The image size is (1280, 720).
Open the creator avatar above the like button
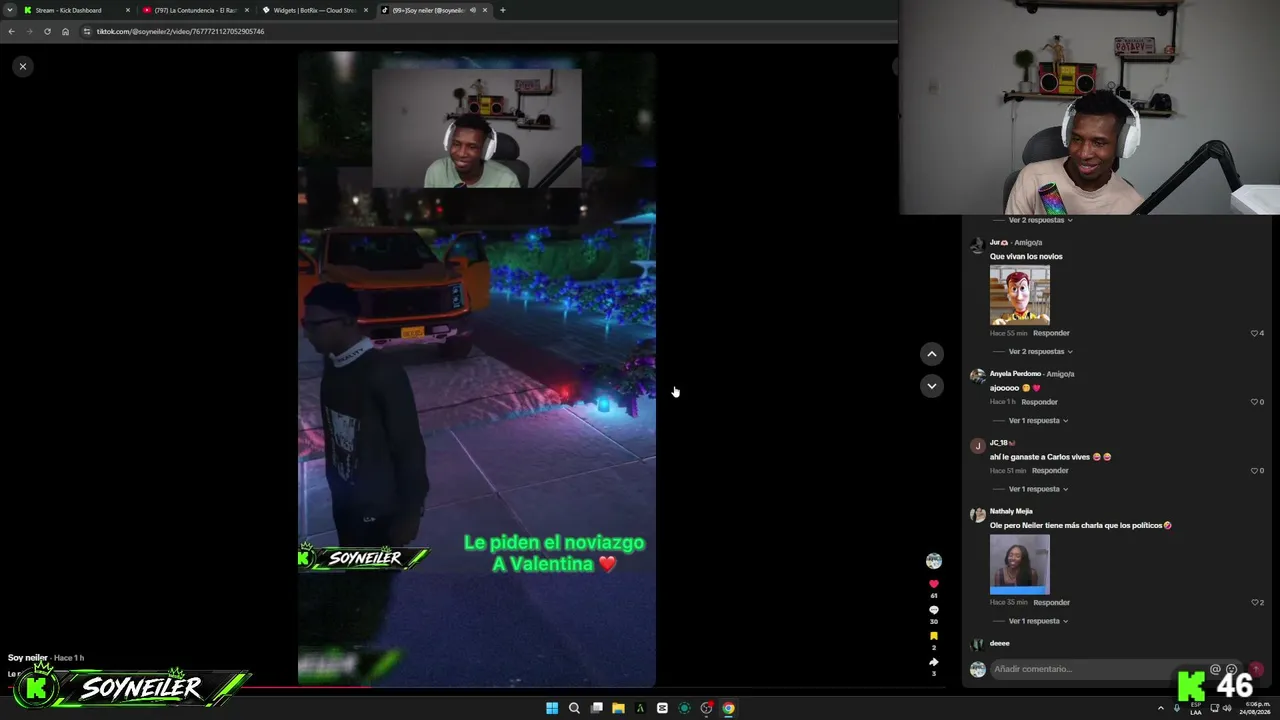tap(934, 561)
